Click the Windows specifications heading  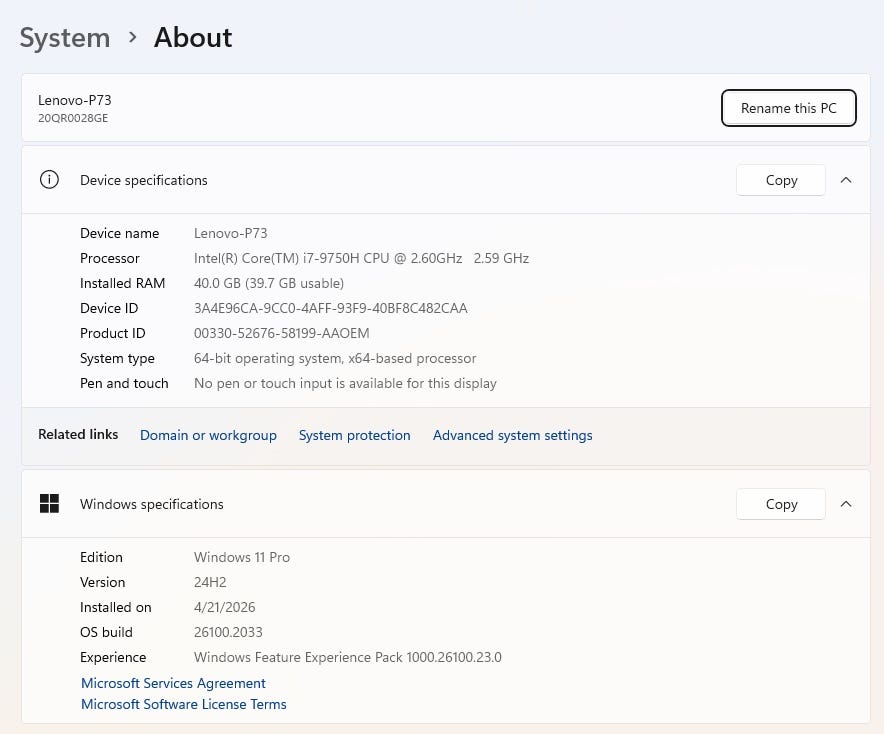(x=152, y=504)
